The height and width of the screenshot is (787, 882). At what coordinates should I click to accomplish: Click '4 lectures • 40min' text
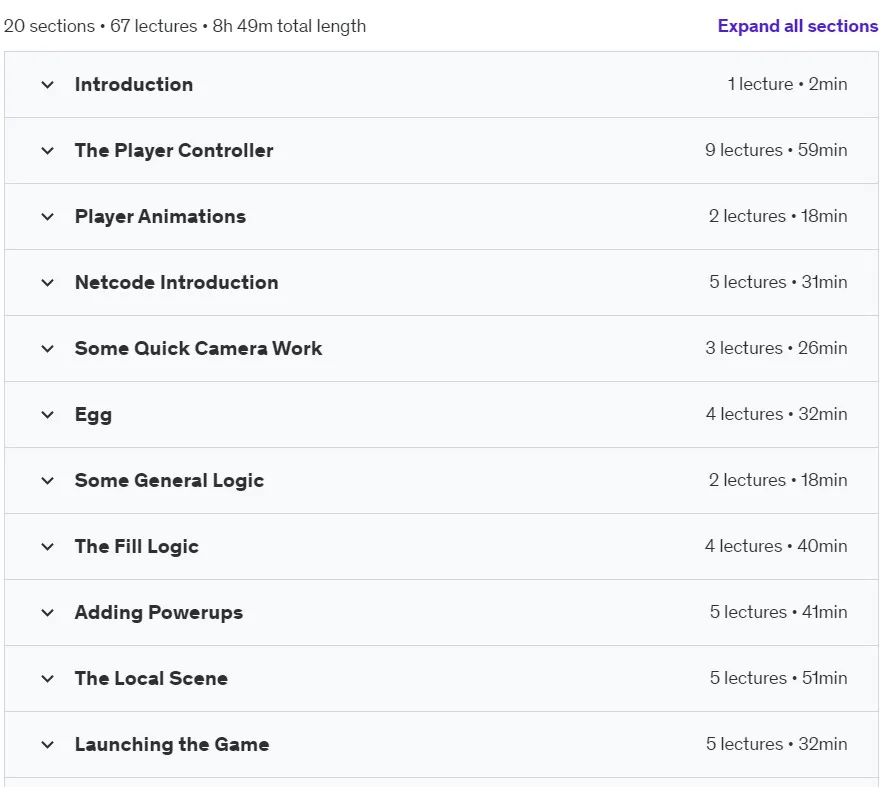click(x=776, y=546)
